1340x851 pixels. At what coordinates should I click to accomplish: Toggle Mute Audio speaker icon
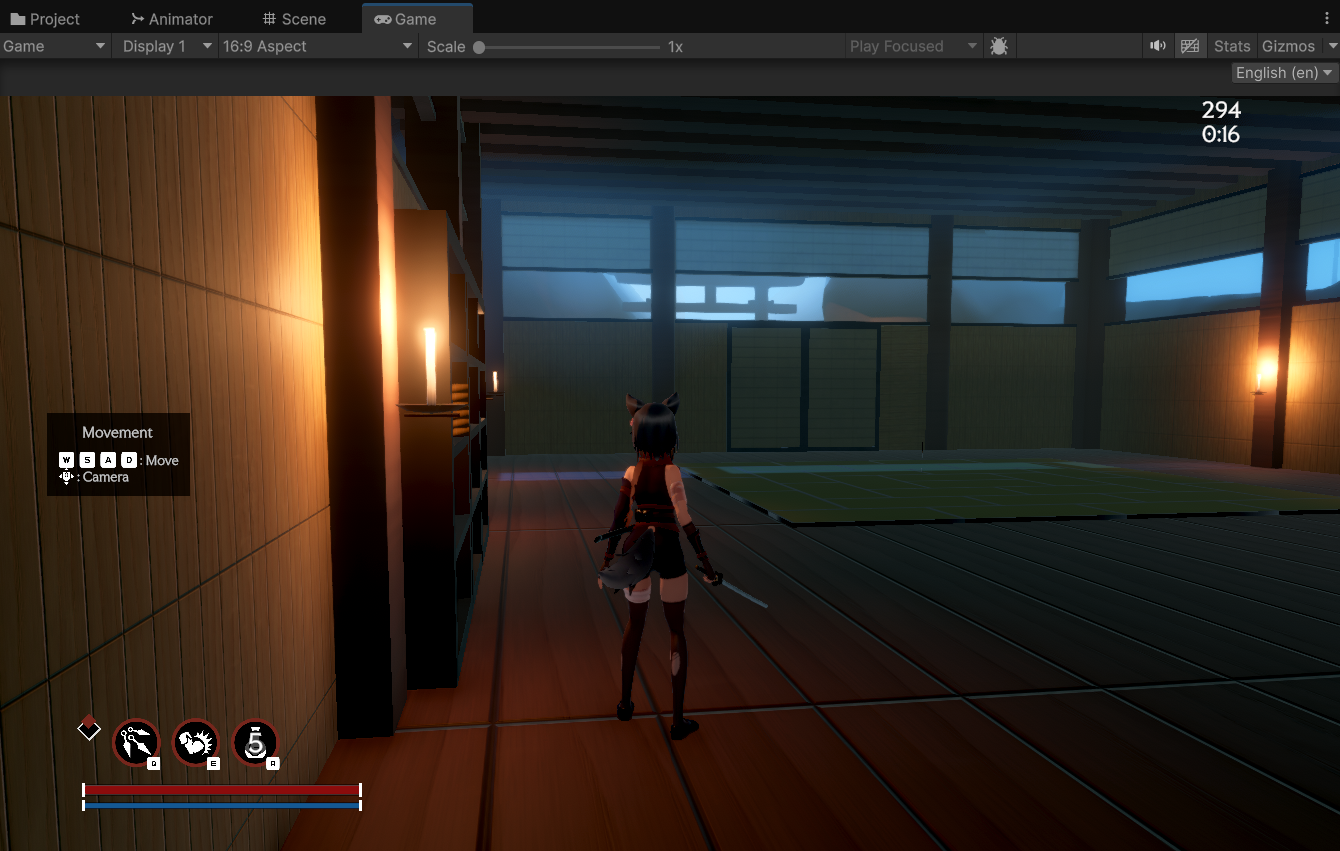(1158, 46)
